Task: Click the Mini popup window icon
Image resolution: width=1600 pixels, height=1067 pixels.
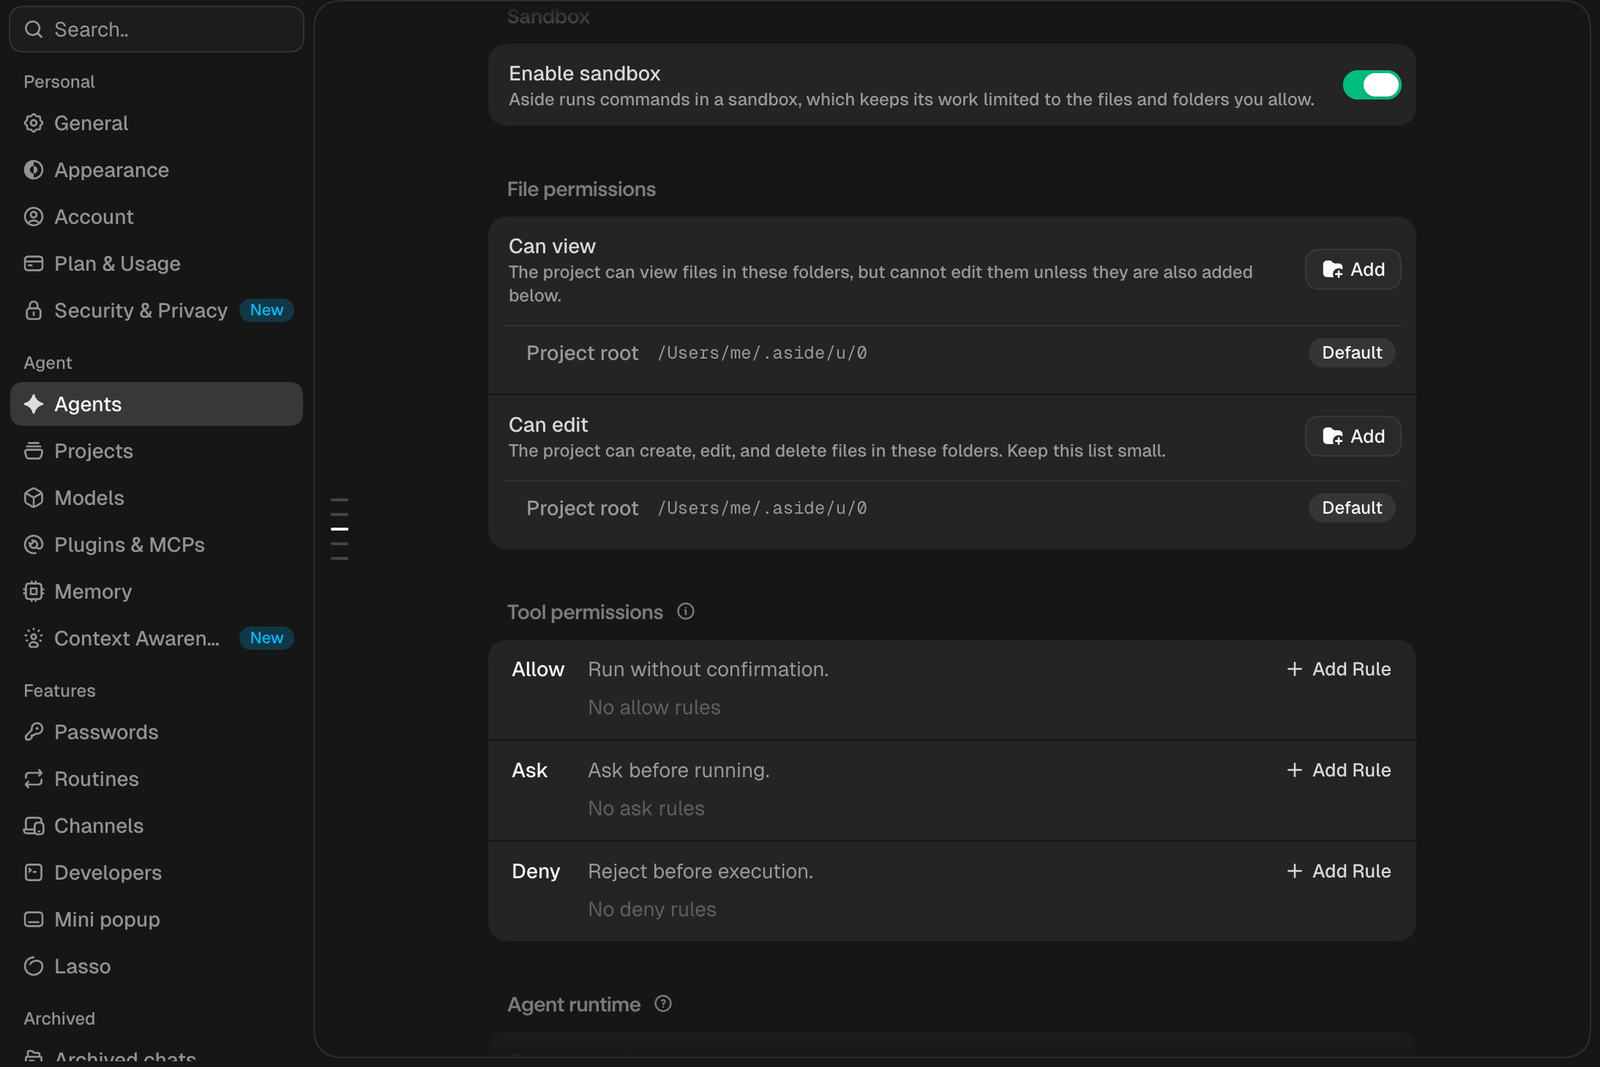Action: (34, 920)
